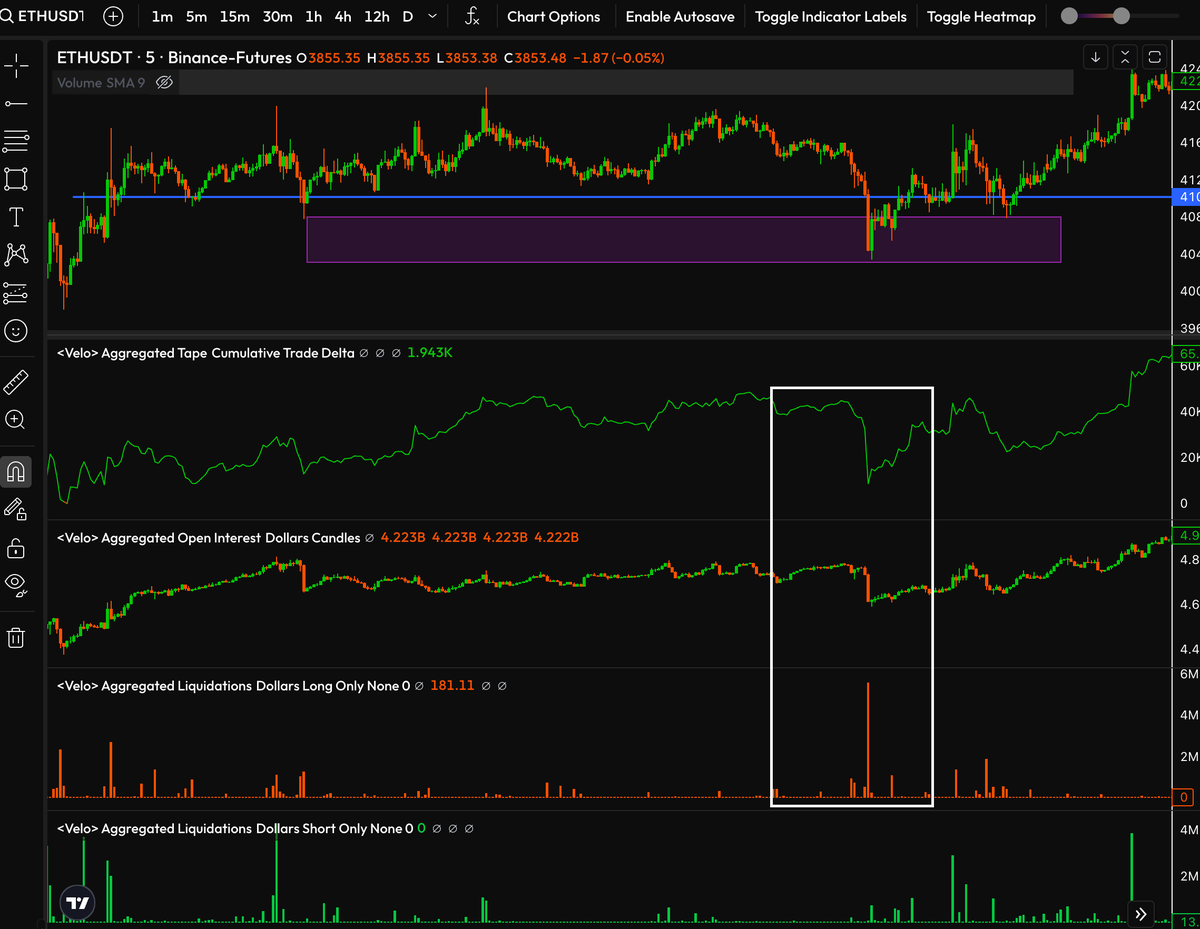Switch to the 1m timeframe
1200x929 pixels.
[x=162, y=16]
